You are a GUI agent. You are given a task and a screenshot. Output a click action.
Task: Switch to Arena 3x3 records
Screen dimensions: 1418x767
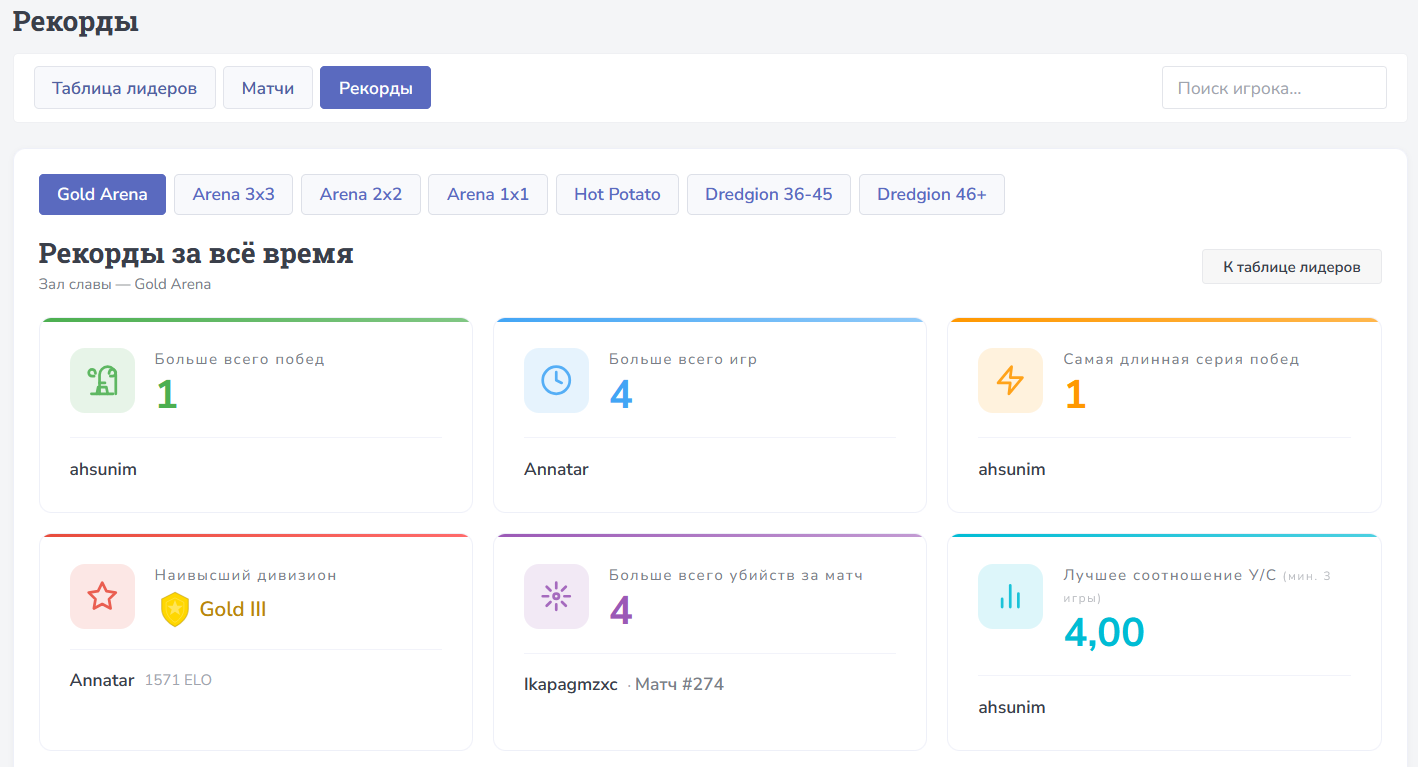pyautogui.click(x=233, y=194)
